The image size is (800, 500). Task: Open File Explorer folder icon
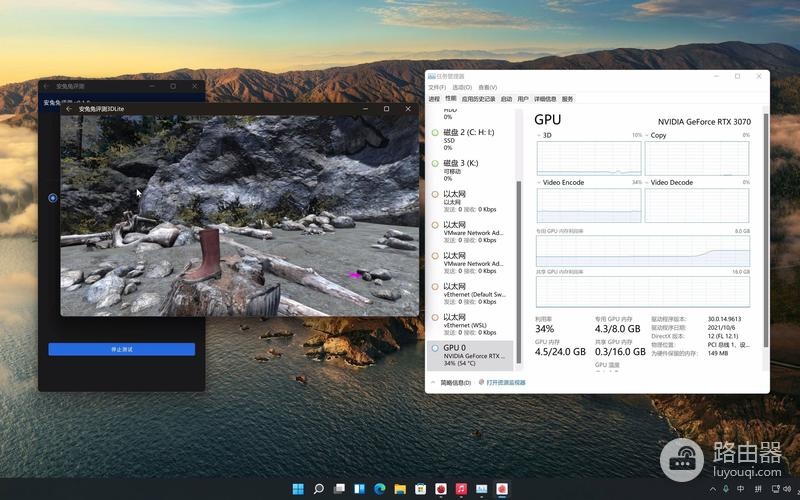tap(400, 489)
